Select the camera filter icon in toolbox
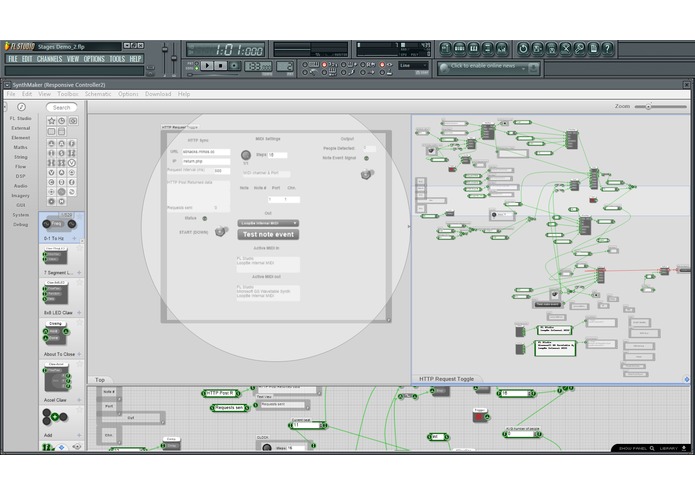 [73, 121]
